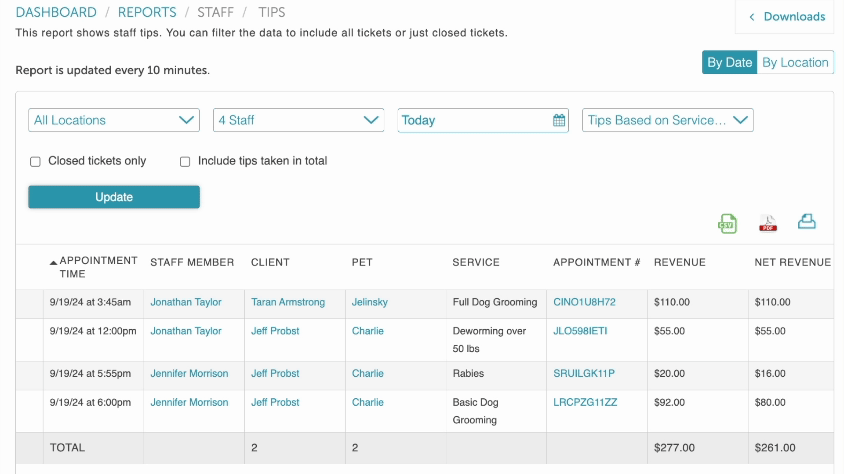The width and height of the screenshot is (844, 474).
Task: Open staff member Jennifer Morrison Rabies row
Action: tap(189, 374)
